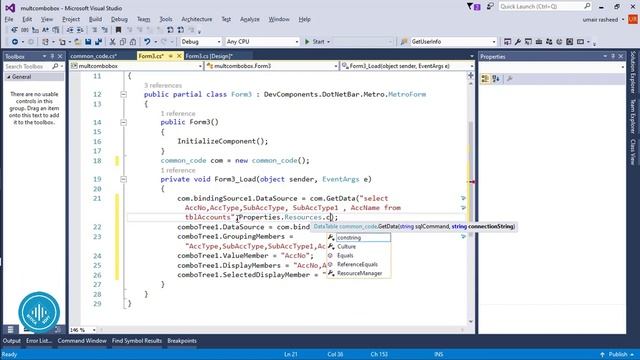
Task: Collapse the Form3() constructor at line 14
Action: [123, 122]
